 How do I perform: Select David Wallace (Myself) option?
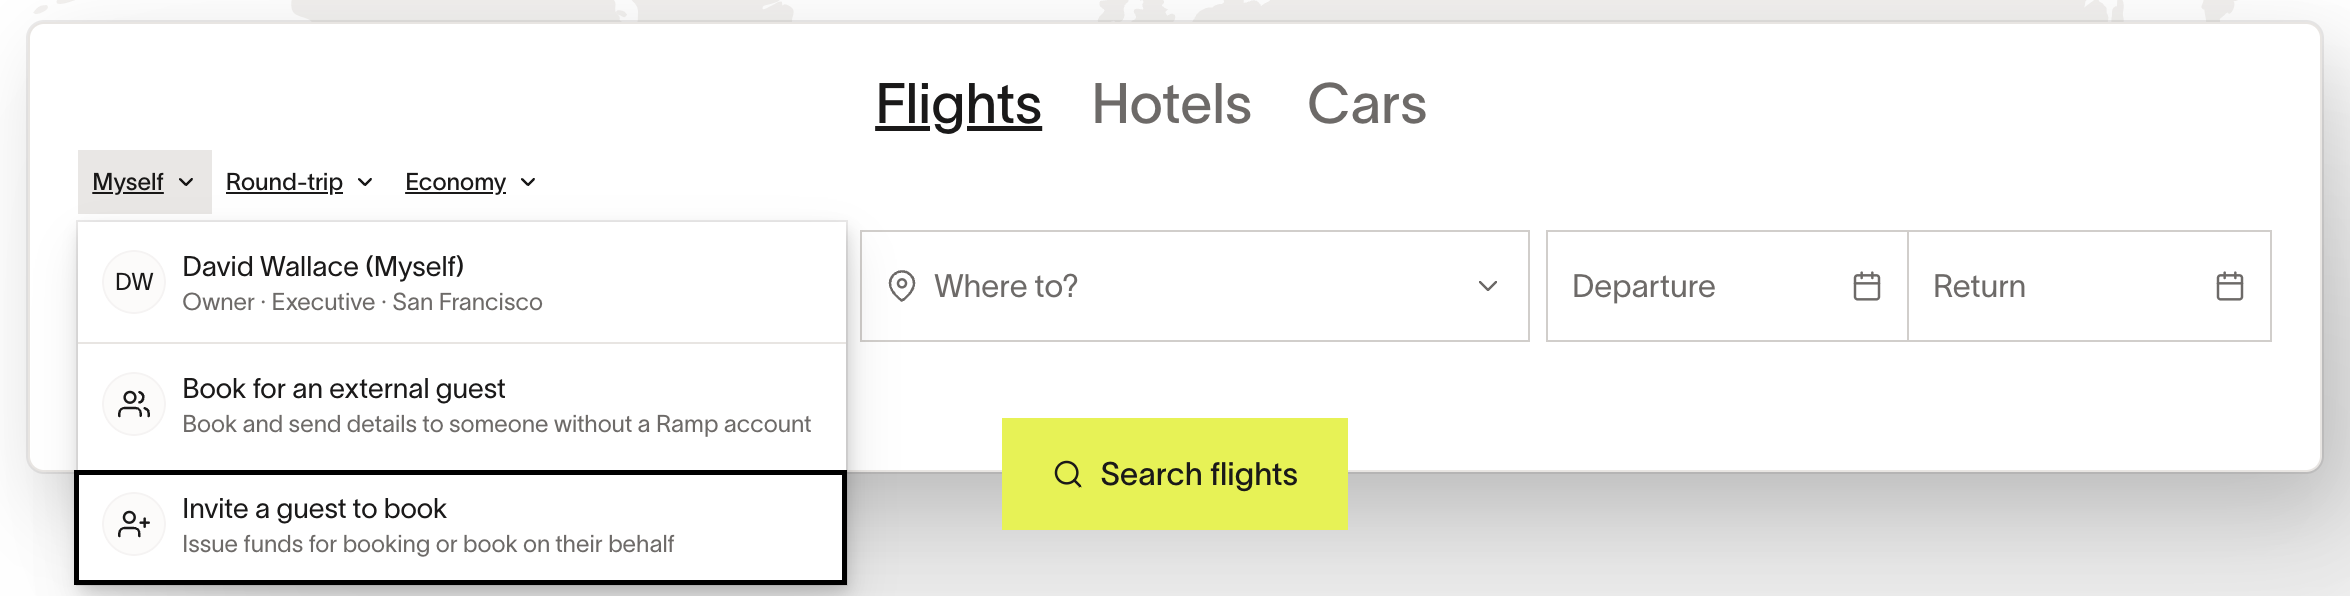[462, 282]
